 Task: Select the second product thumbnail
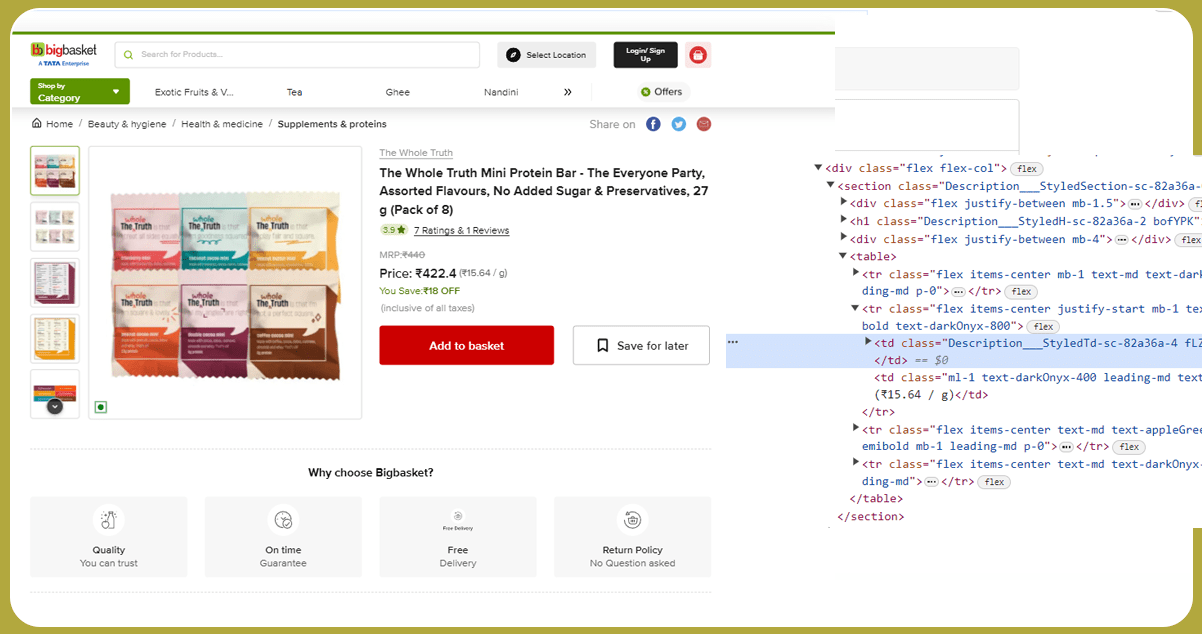pos(55,227)
